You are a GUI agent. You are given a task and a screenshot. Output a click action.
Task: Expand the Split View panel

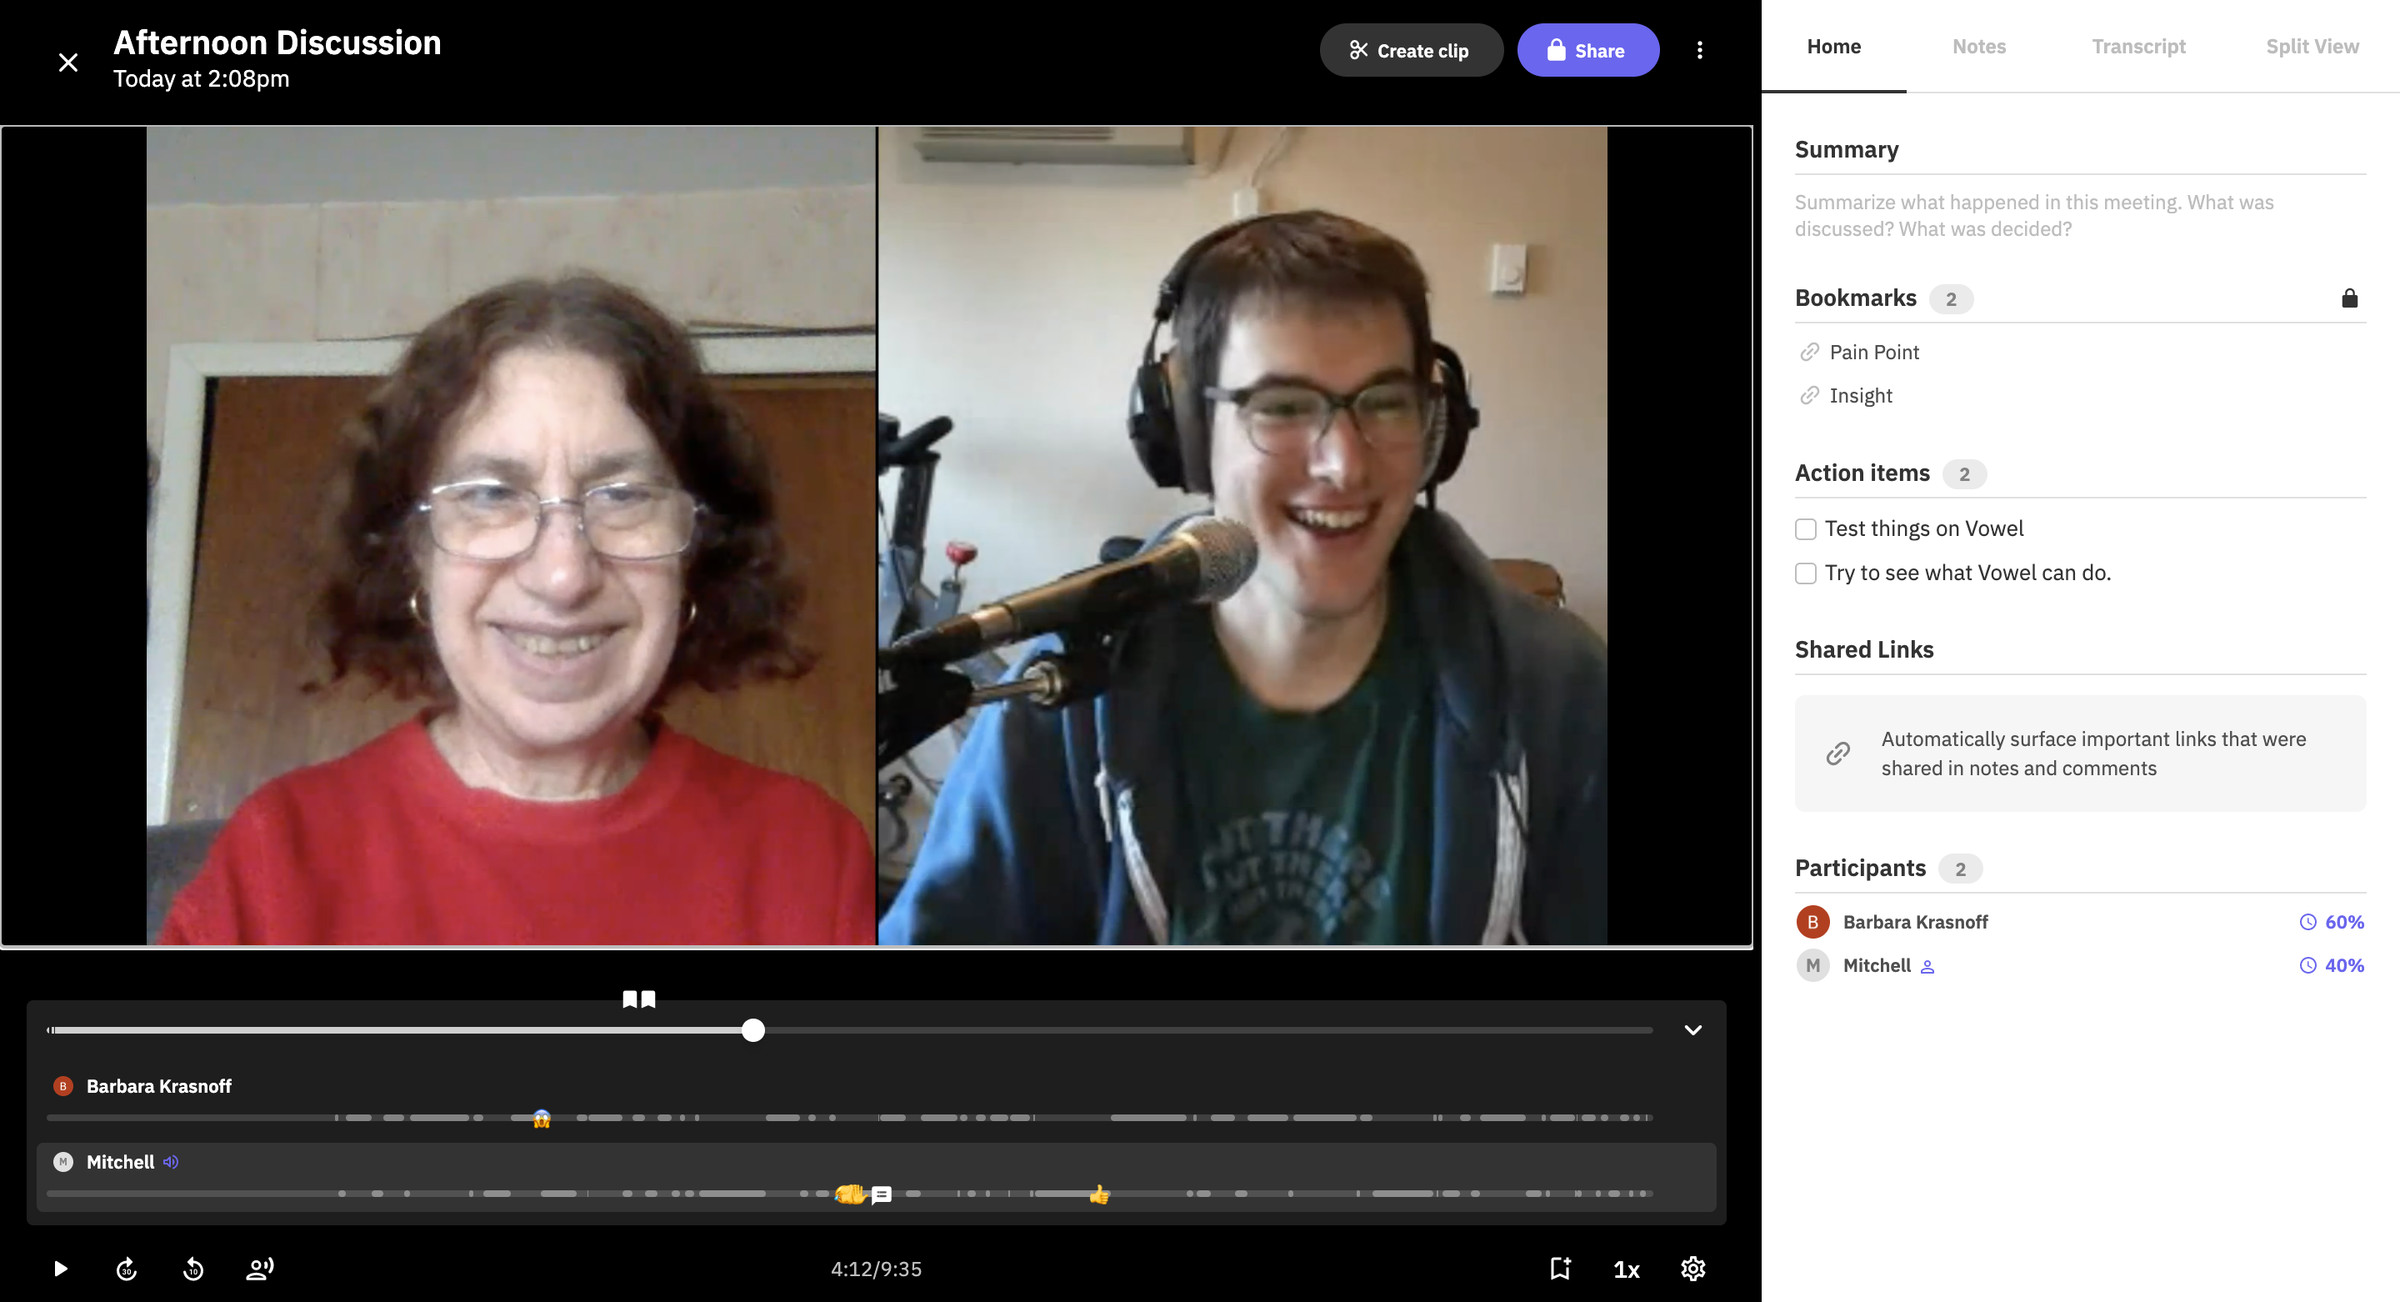(x=2310, y=46)
